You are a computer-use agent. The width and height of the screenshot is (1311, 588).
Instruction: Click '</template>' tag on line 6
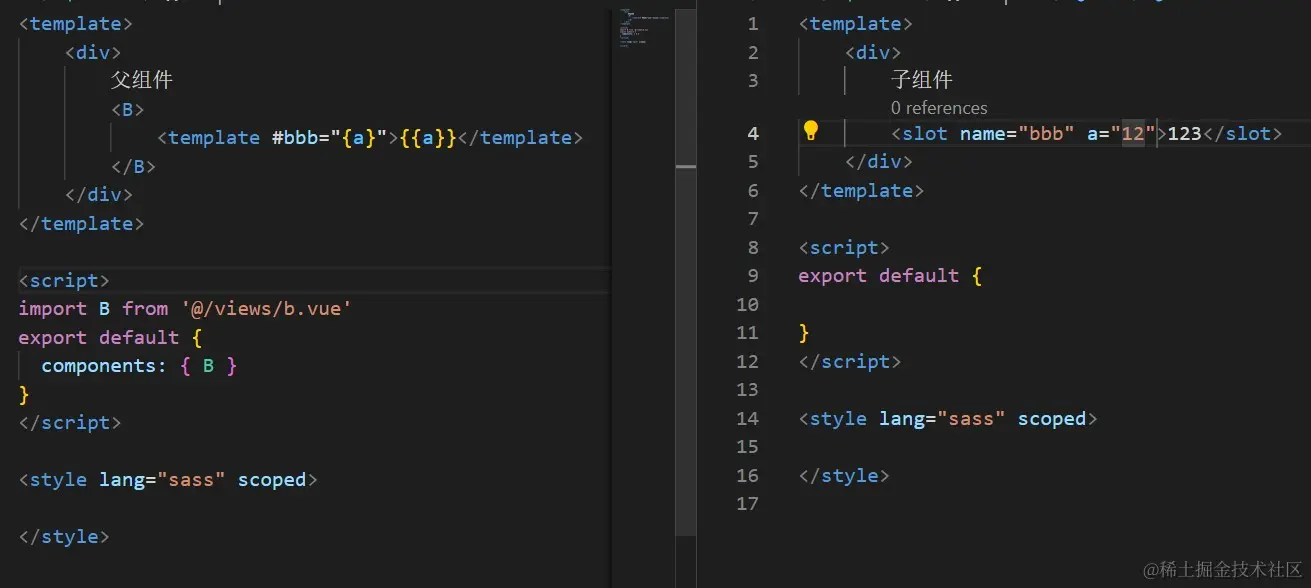coord(861,190)
